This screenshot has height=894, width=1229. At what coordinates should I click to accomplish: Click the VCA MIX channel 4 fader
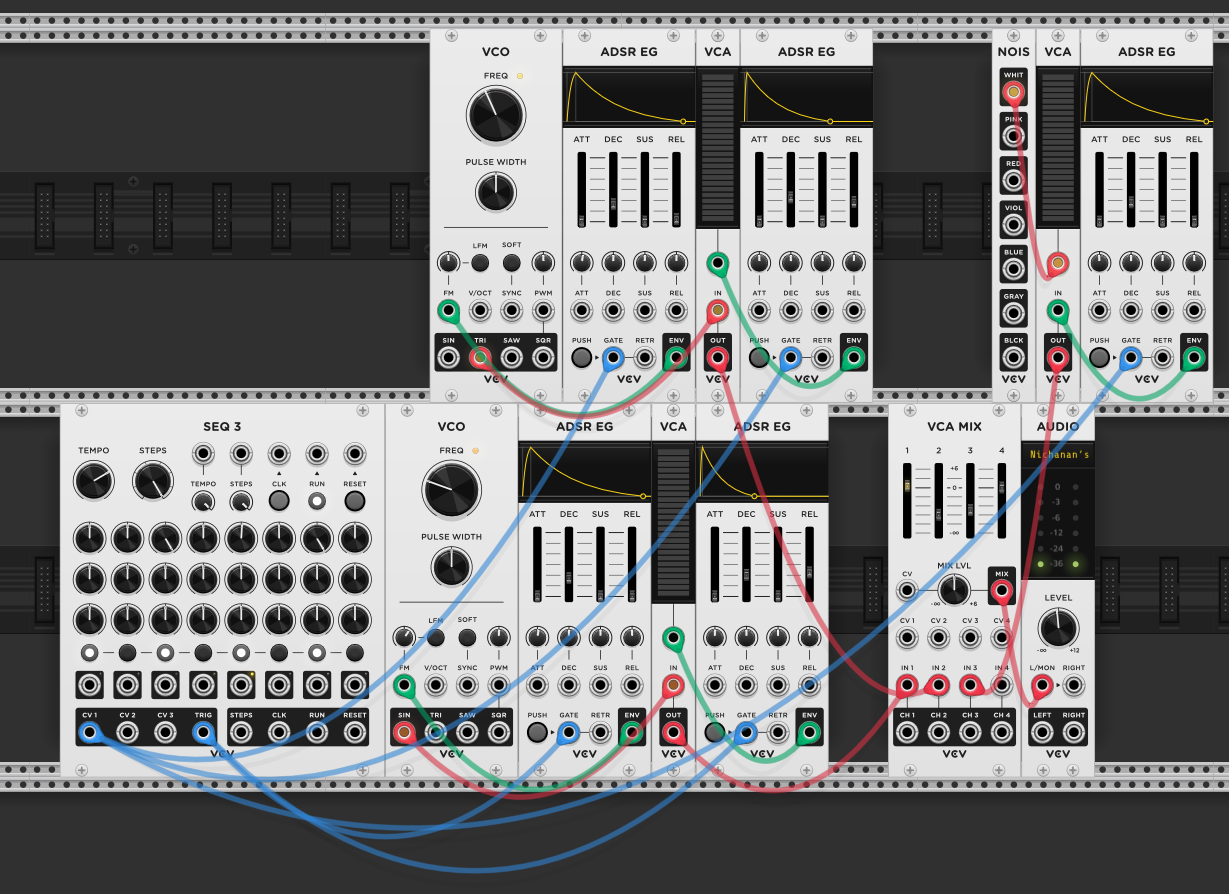pos(1001,499)
